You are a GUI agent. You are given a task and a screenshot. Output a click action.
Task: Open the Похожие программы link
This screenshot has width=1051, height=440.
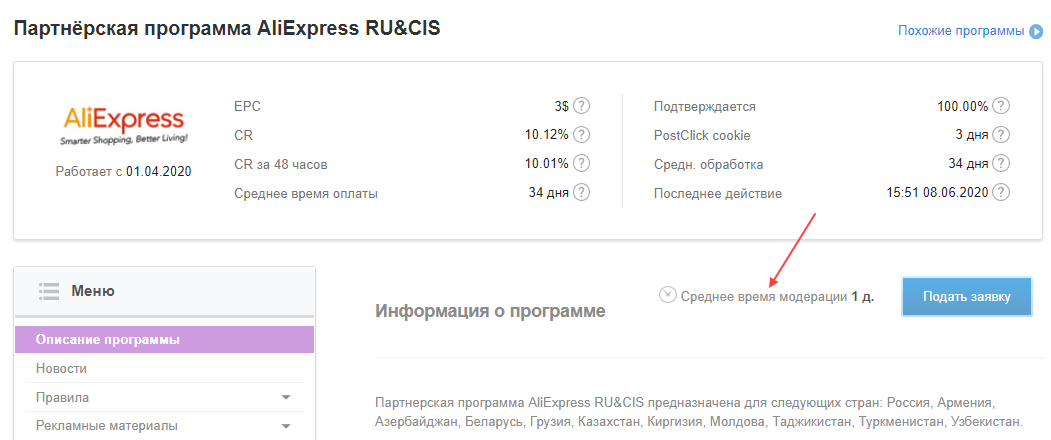(x=960, y=31)
